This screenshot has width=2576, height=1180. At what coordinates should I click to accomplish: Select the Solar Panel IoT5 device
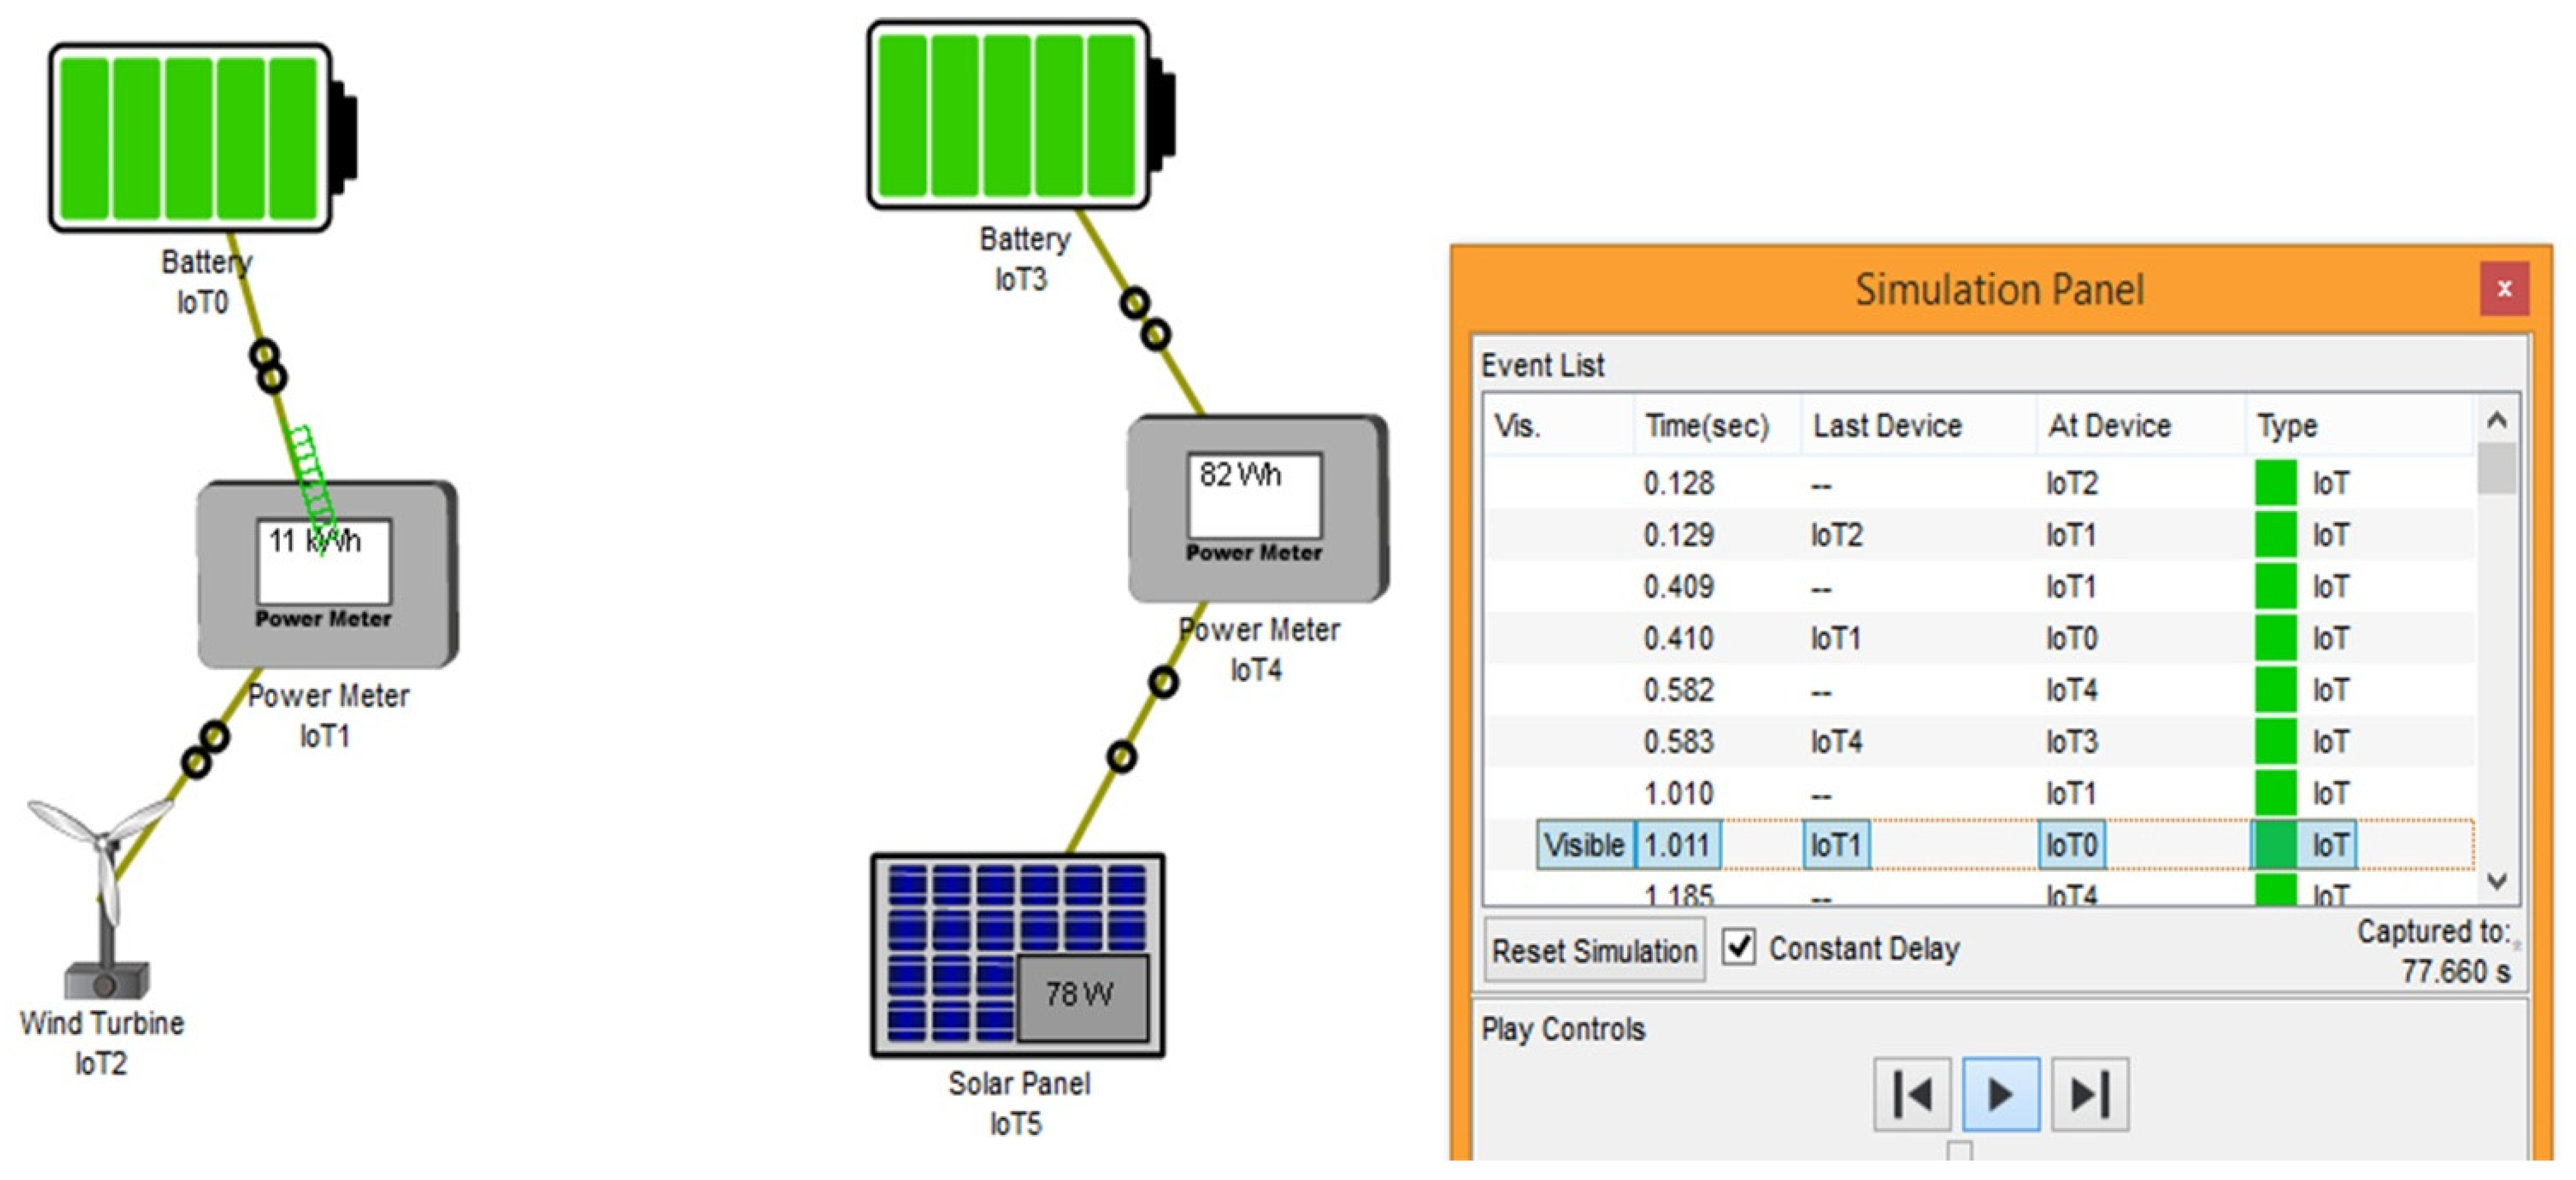[x=1017, y=955]
